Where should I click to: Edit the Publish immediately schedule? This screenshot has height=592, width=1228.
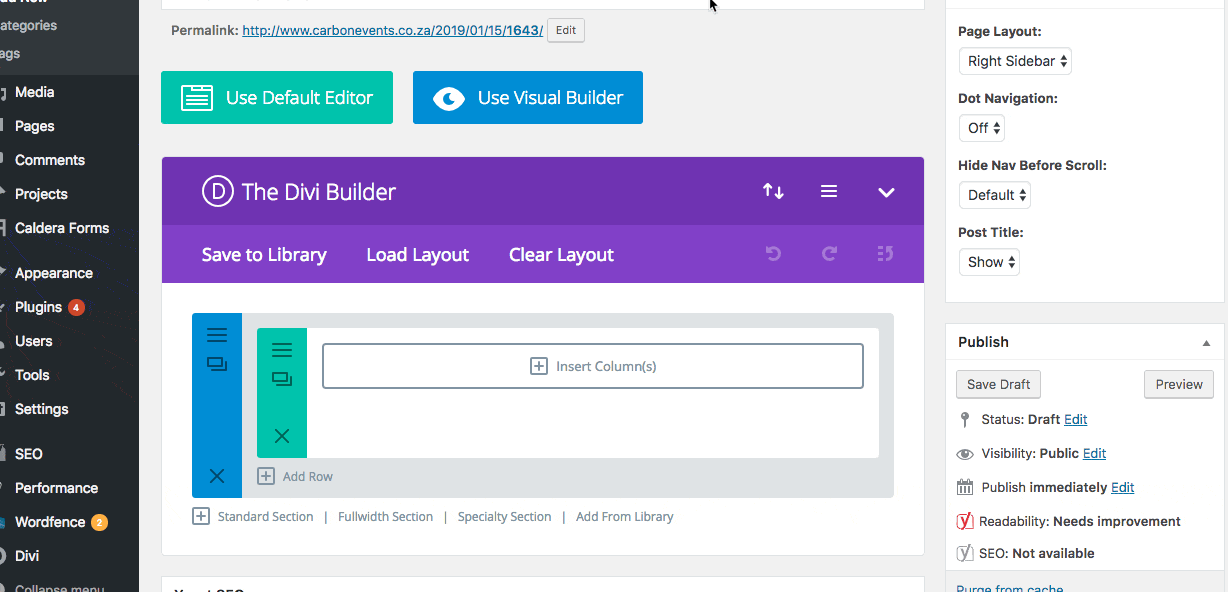[x=1122, y=488]
